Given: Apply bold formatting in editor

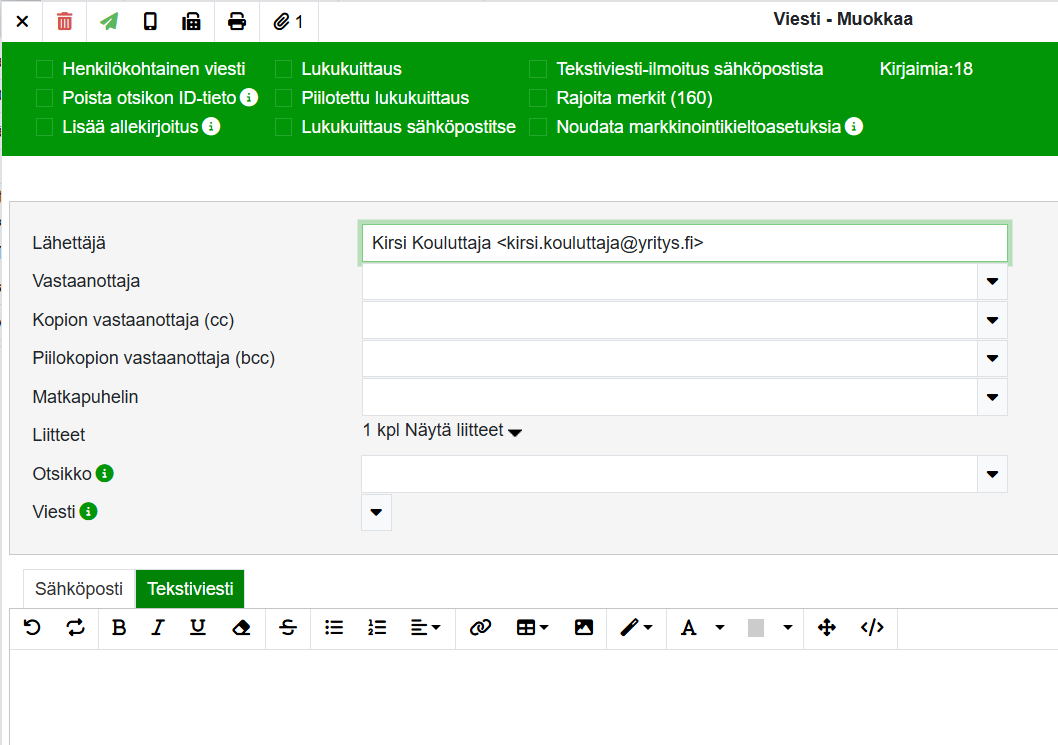Looking at the screenshot, I should tap(119, 627).
